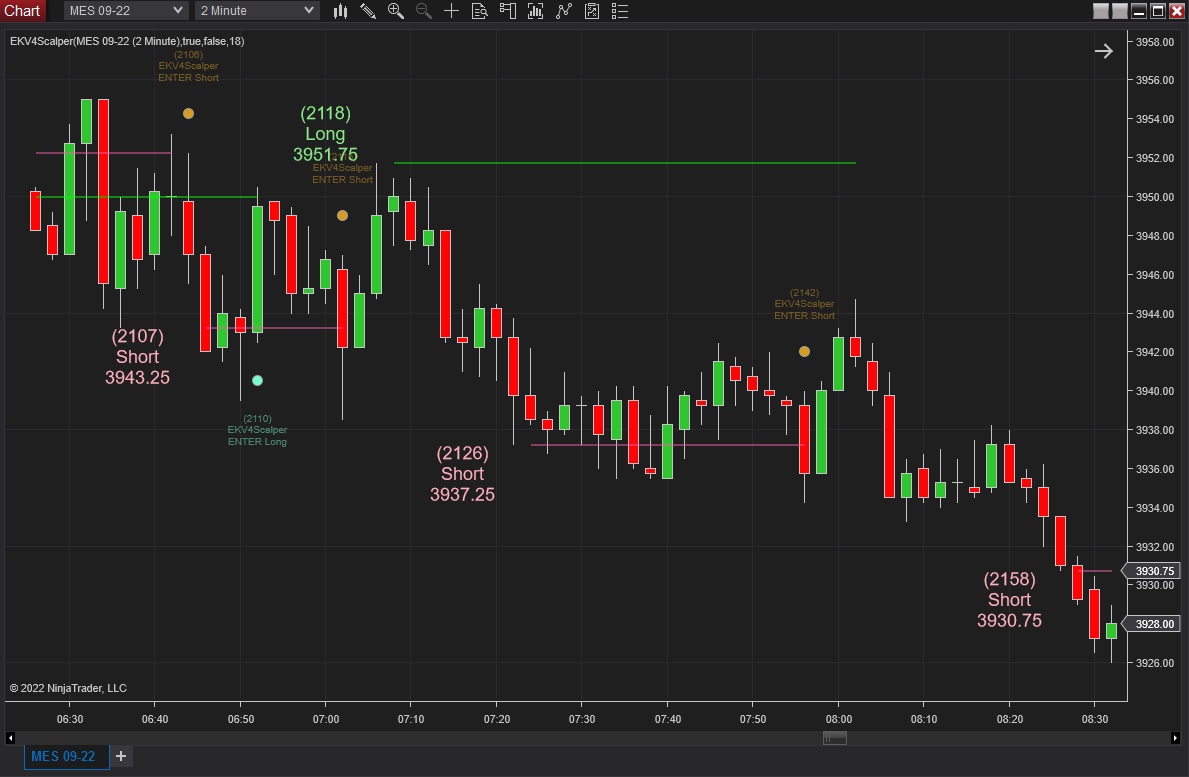The image size is (1189, 777).
Task: Click the 06:30 time axis label
Action: [x=70, y=719]
